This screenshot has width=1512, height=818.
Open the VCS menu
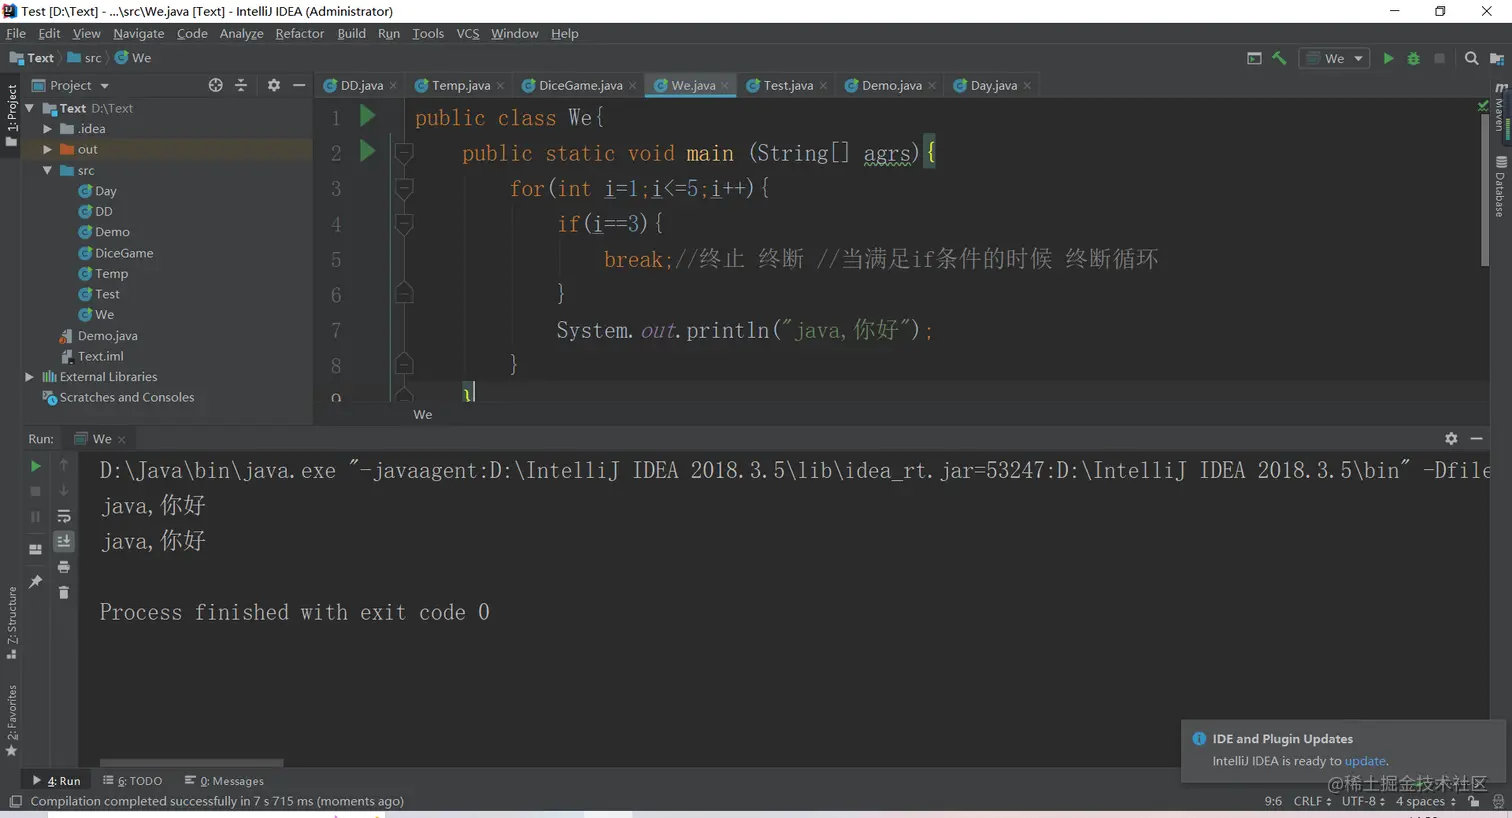point(468,33)
